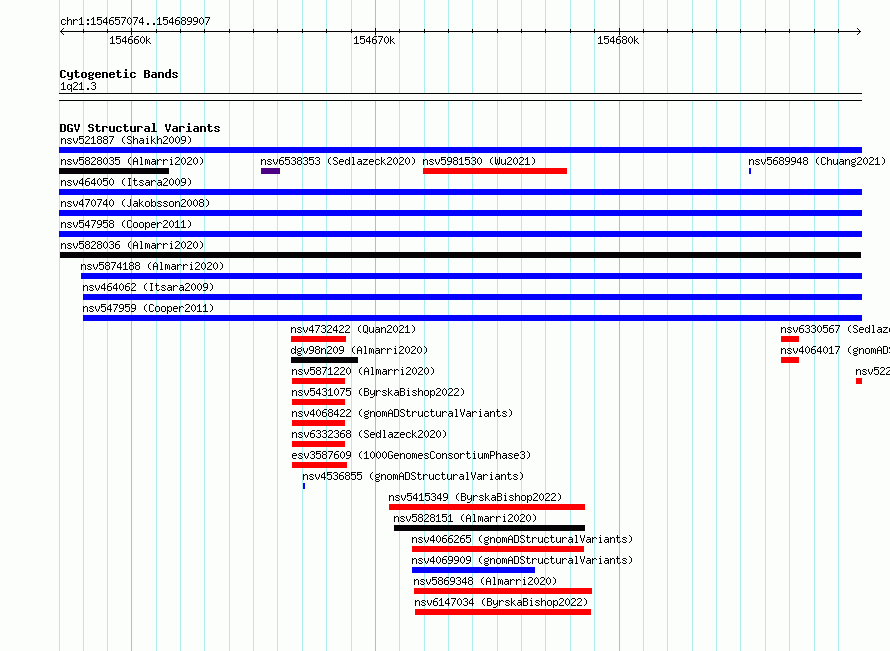Image resolution: width=890 pixels, height=651 pixels.
Task: Click the black bar of nsv5828035
Action: pos(114,171)
